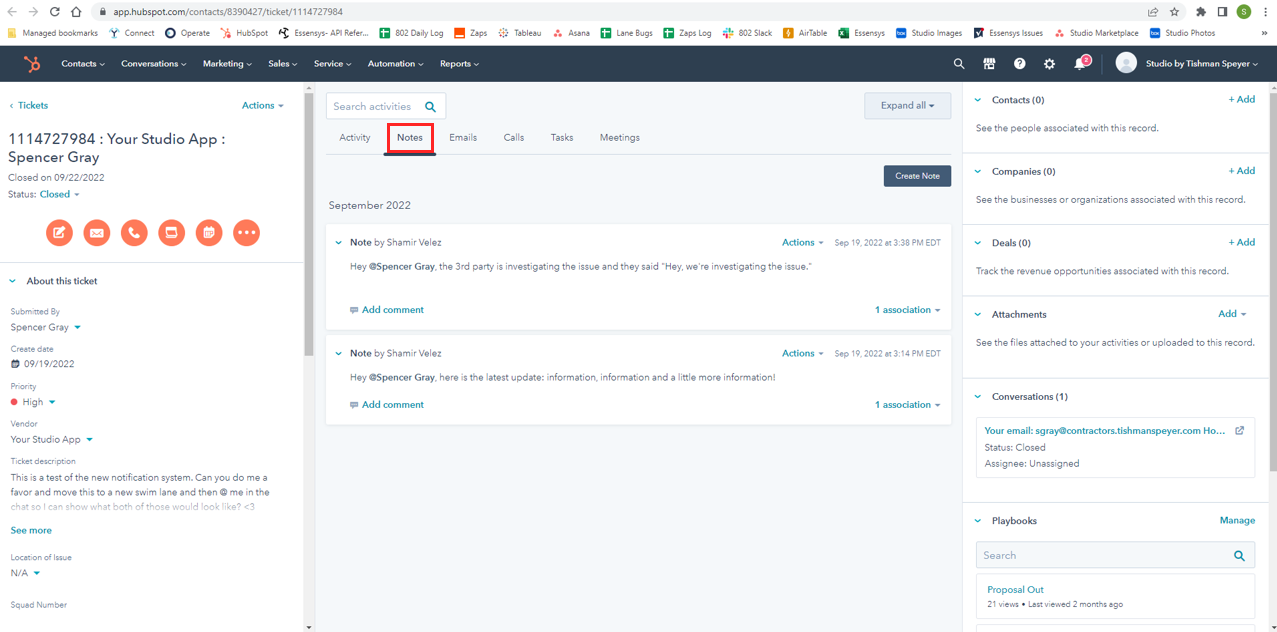Viewport: 1277px width, 632px height.
Task: Click the help question mark icon
Action: click(x=1019, y=64)
